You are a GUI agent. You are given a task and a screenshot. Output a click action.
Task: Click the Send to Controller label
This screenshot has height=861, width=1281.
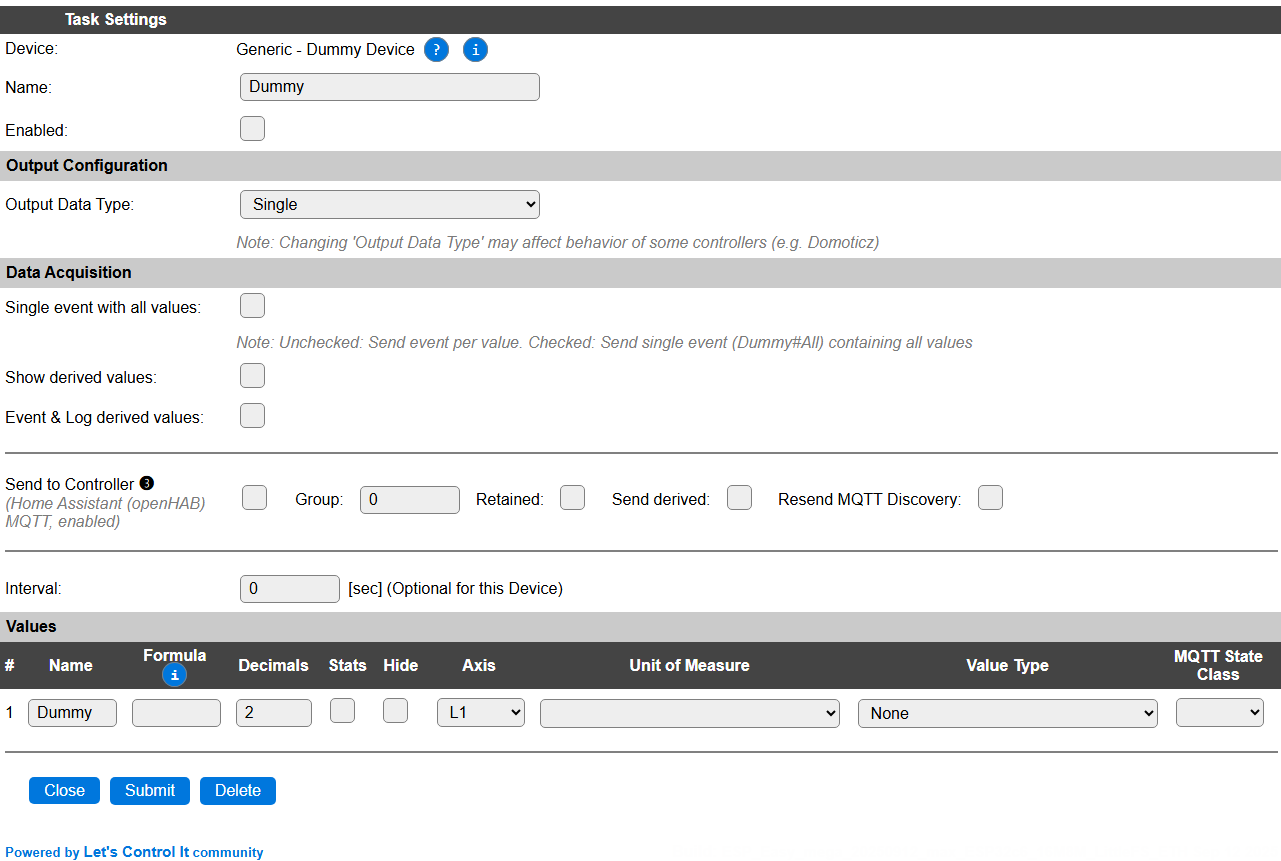coord(70,484)
